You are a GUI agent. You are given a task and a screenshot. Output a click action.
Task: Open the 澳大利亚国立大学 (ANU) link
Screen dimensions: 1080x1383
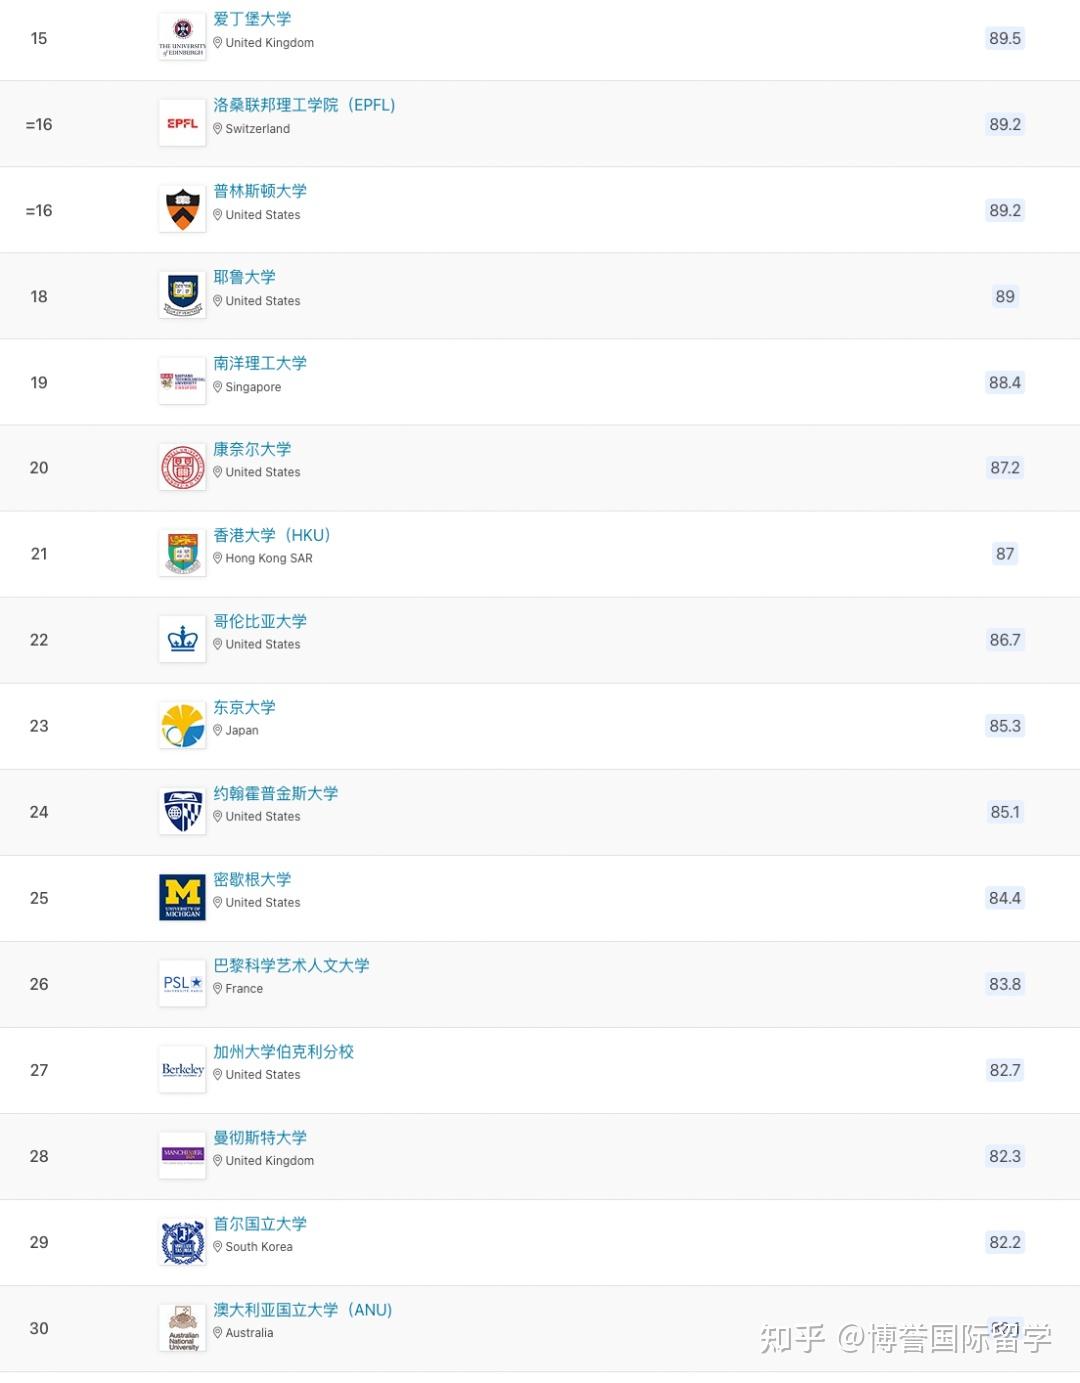[x=302, y=1309]
